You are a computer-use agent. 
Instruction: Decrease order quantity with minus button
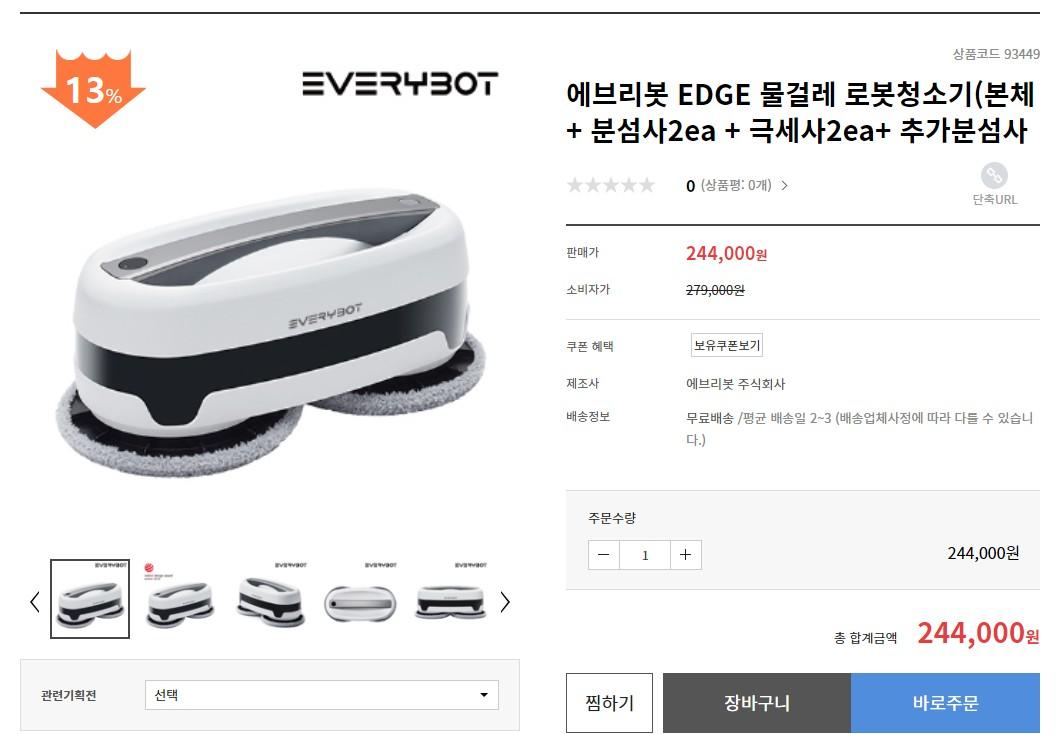604,555
